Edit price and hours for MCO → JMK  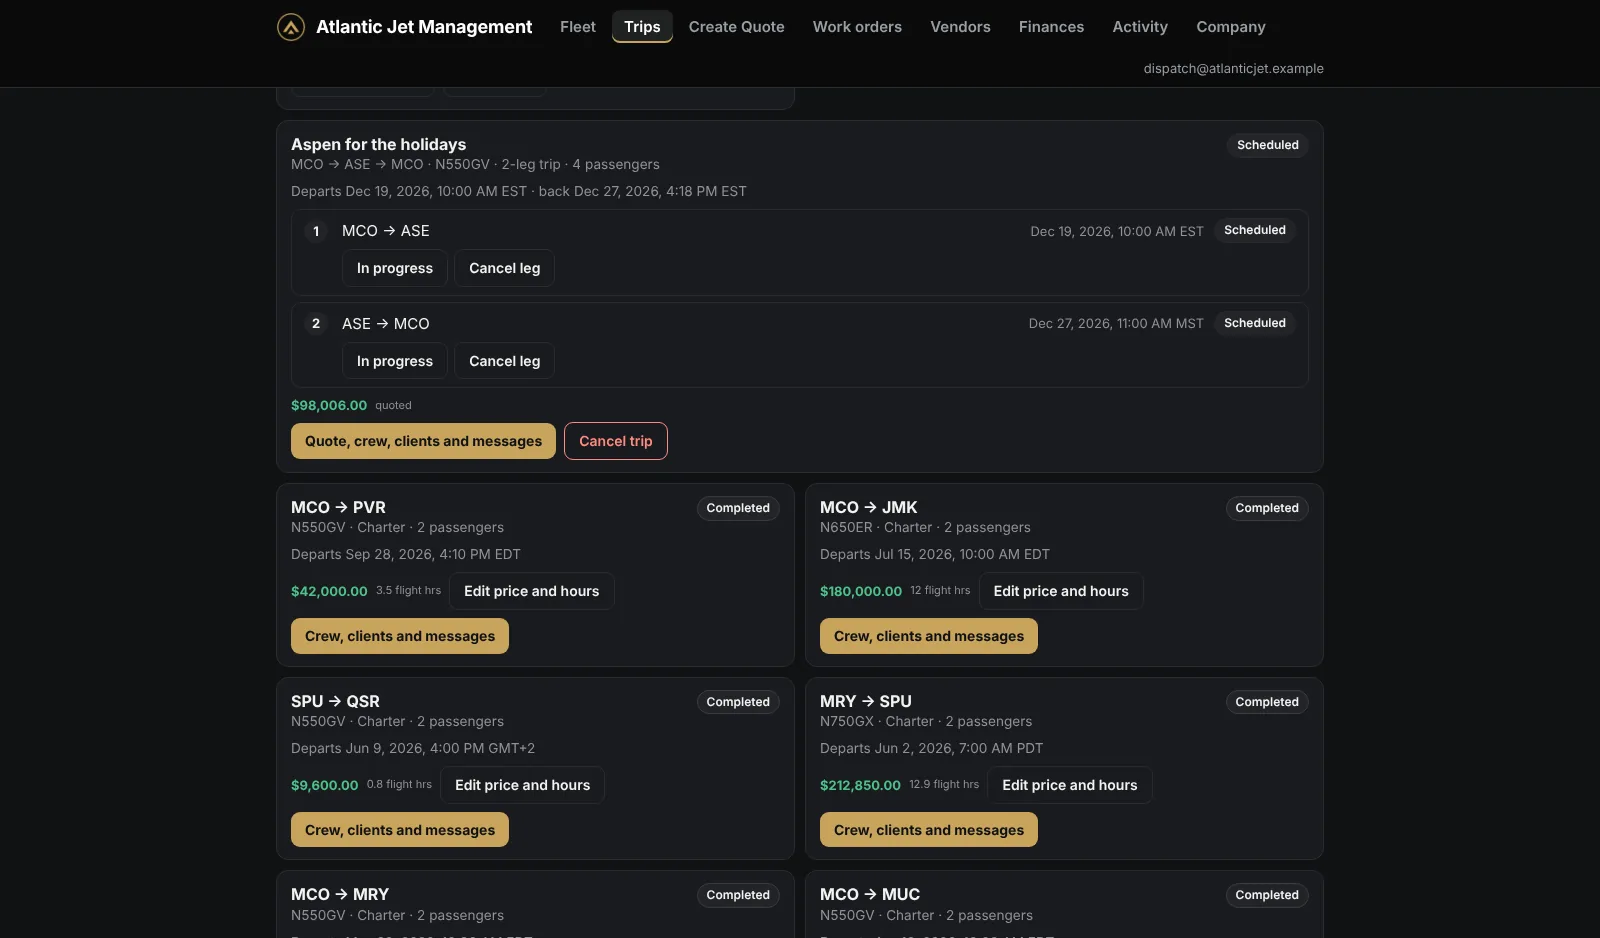tap(1061, 591)
